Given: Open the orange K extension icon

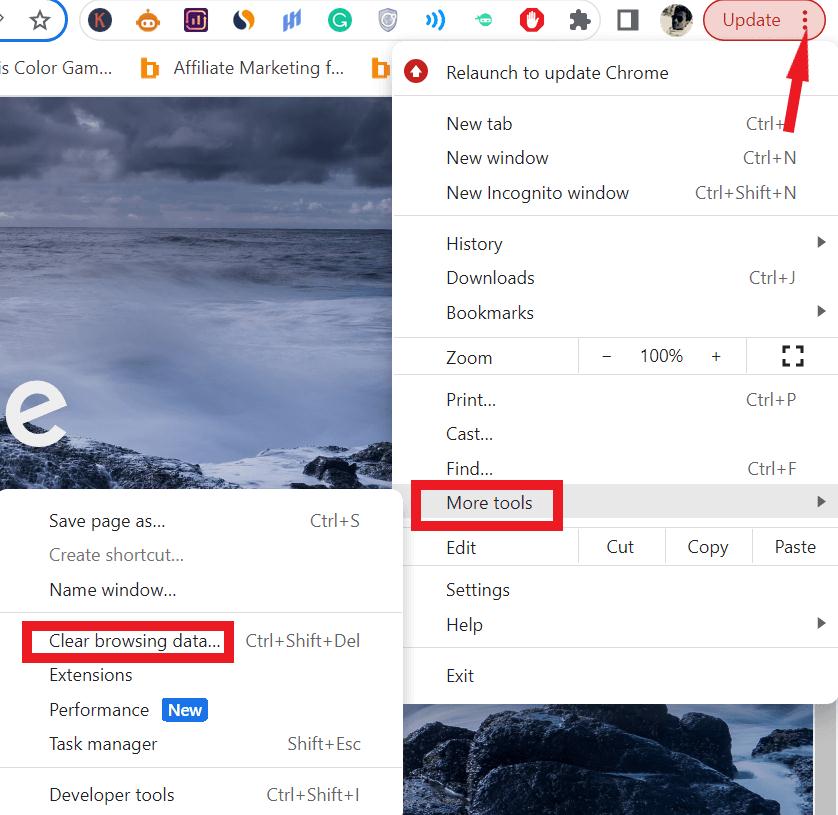Looking at the screenshot, I should click(100, 21).
